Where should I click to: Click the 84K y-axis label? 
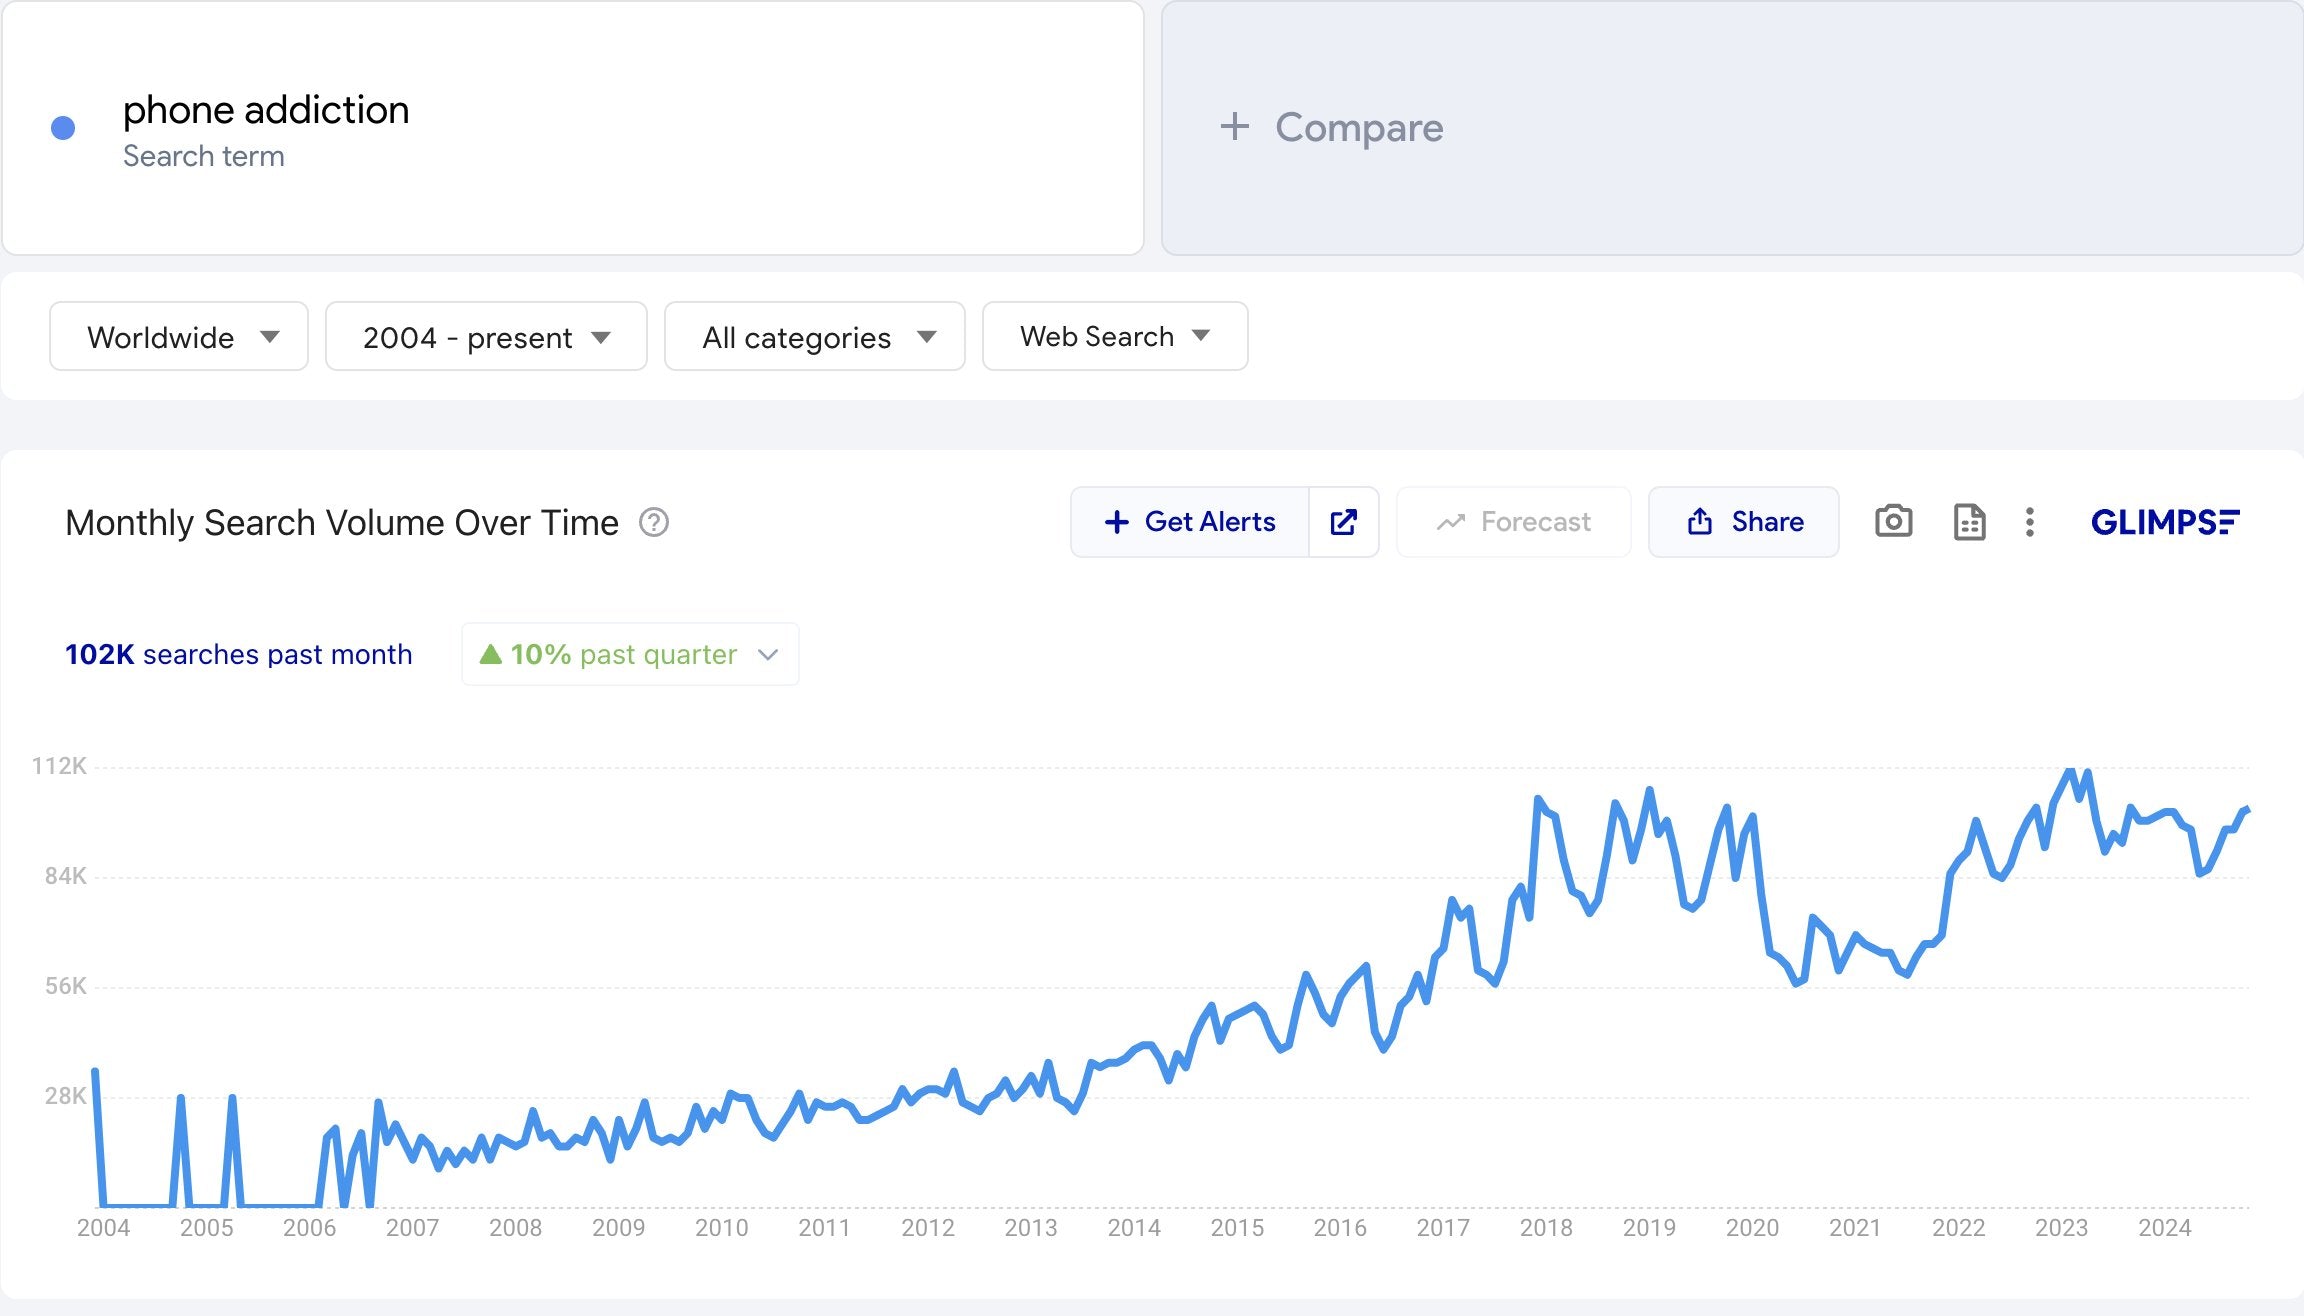(x=65, y=876)
